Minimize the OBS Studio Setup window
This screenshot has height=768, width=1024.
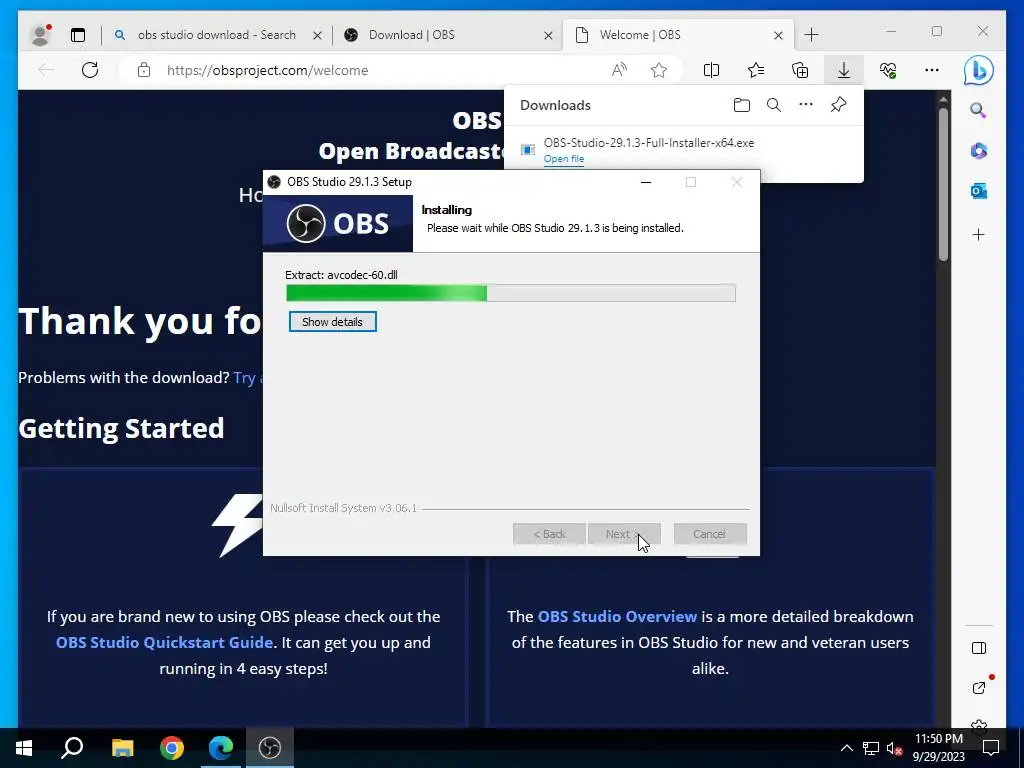coord(646,182)
